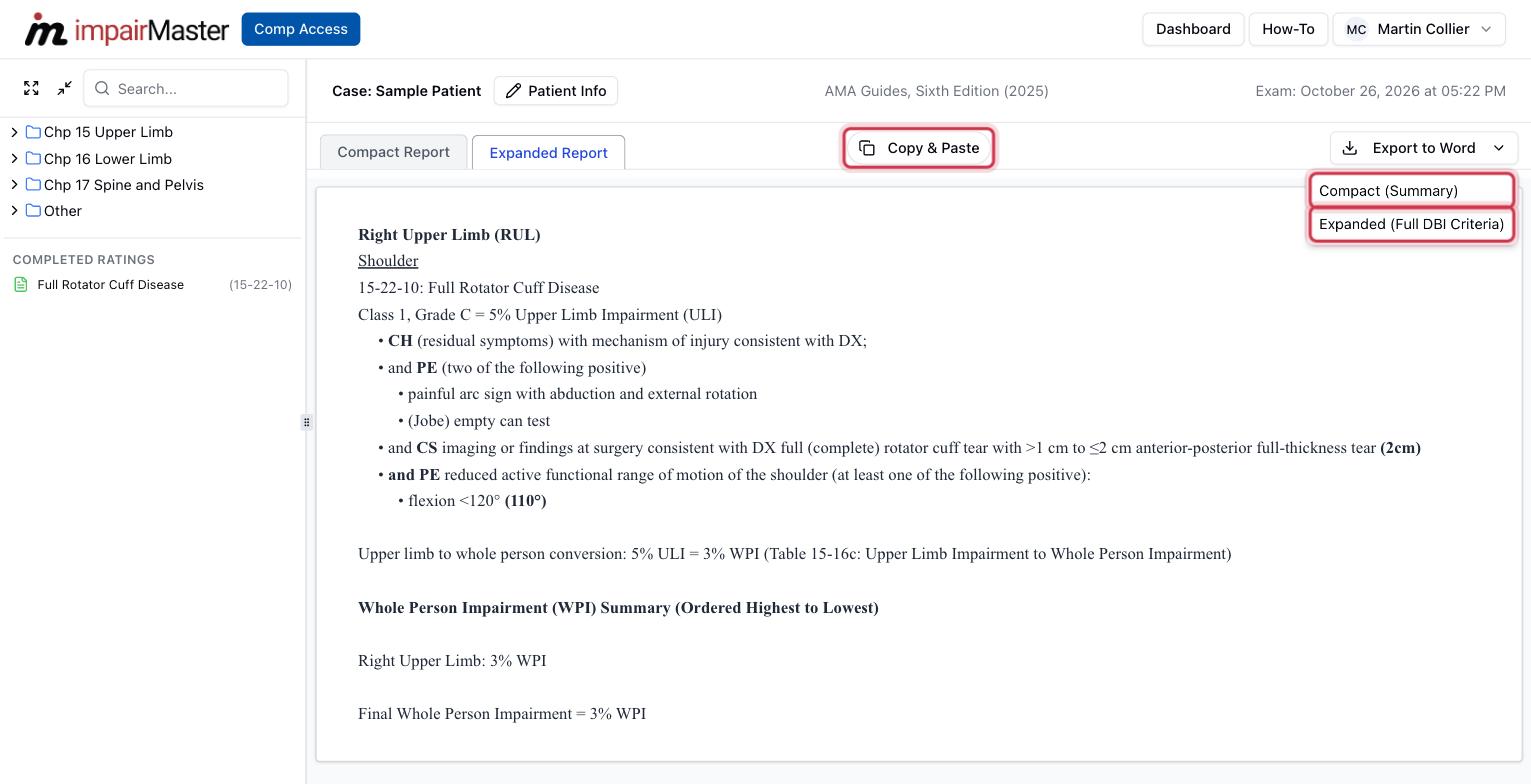Click the Chp 17 Spine and Pelvis folder icon

pyautogui.click(x=33, y=184)
